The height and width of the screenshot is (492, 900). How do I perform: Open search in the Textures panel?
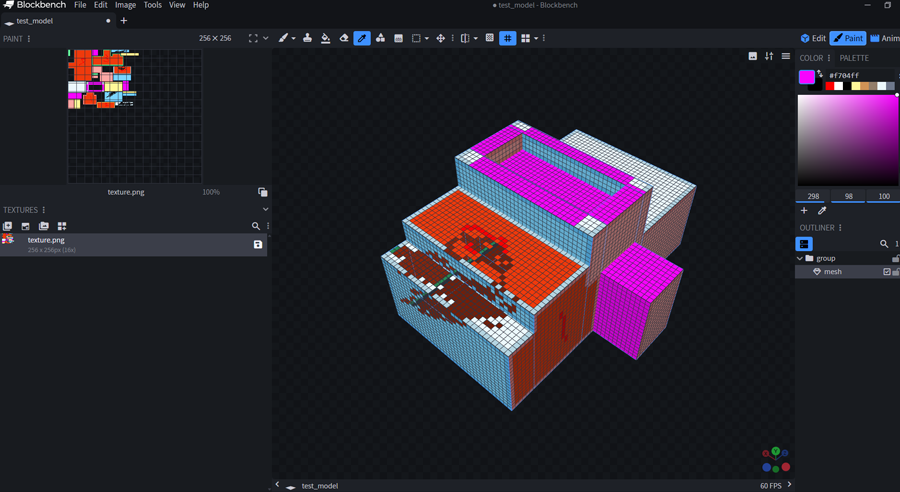click(x=255, y=226)
